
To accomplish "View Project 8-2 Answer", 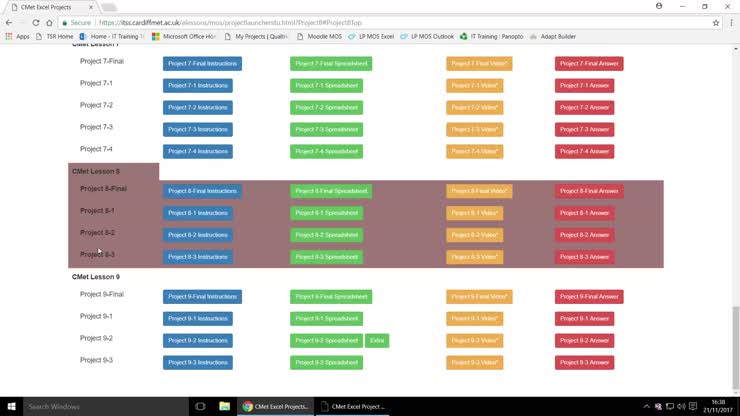I will [x=584, y=235].
